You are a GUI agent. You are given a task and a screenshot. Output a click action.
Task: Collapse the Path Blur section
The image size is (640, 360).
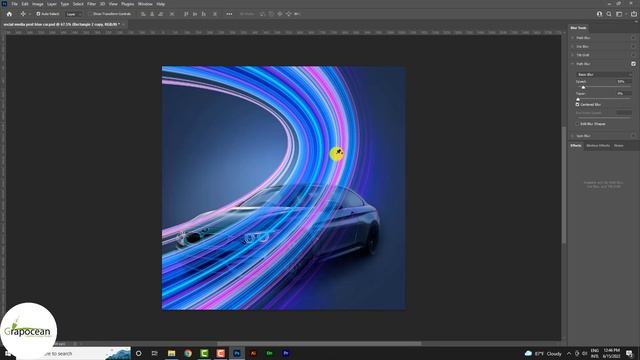point(573,64)
